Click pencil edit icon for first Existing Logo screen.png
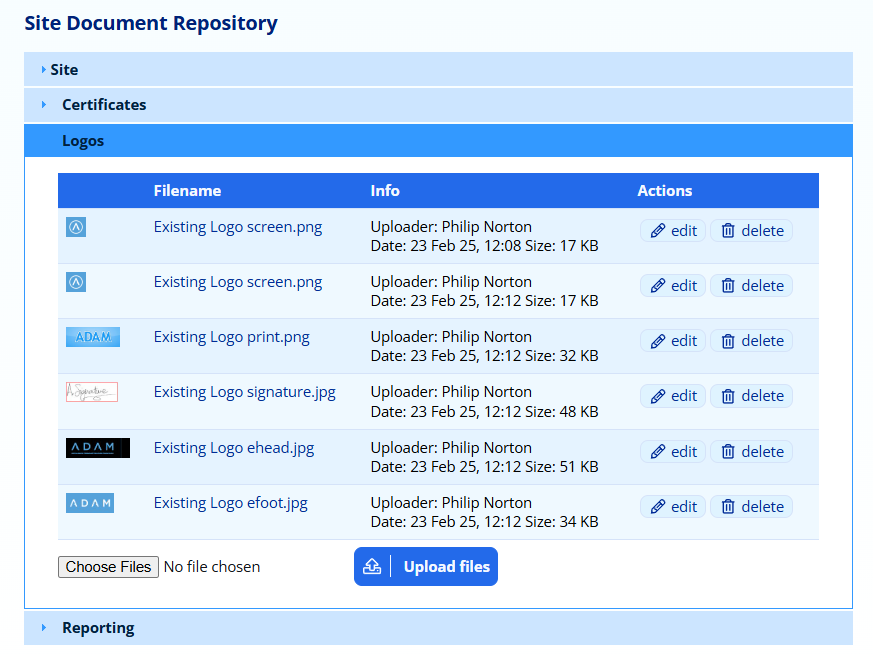This screenshot has width=873, height=655. pos(658,231)
